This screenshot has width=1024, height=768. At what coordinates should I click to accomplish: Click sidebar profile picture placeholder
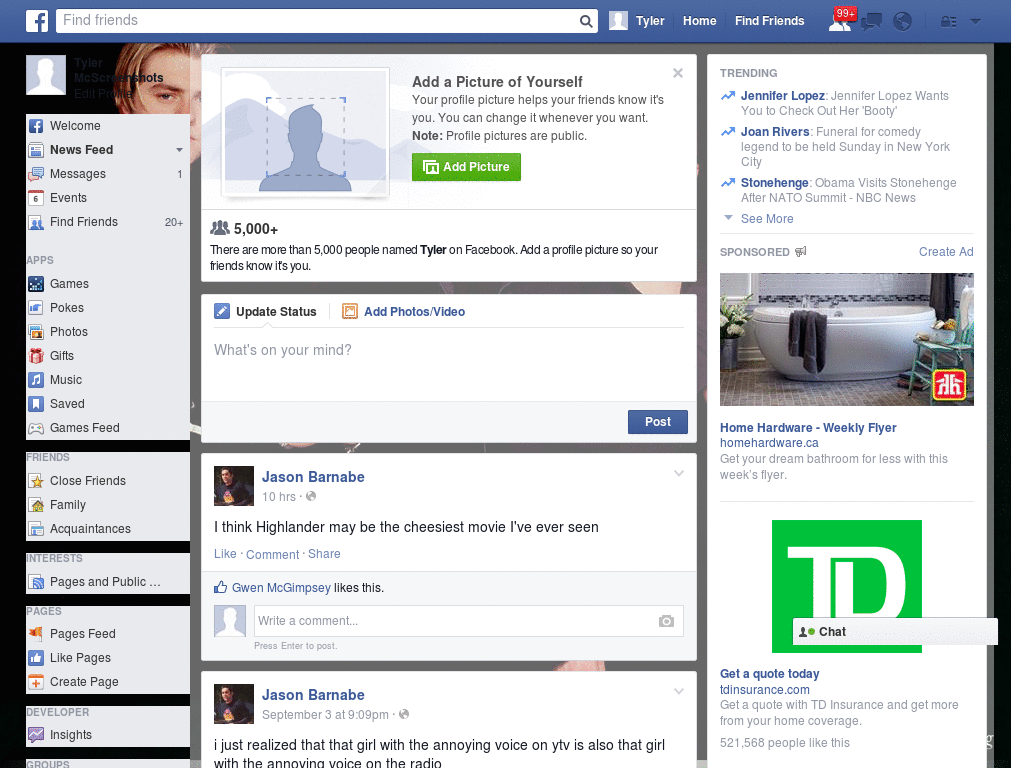46,75
